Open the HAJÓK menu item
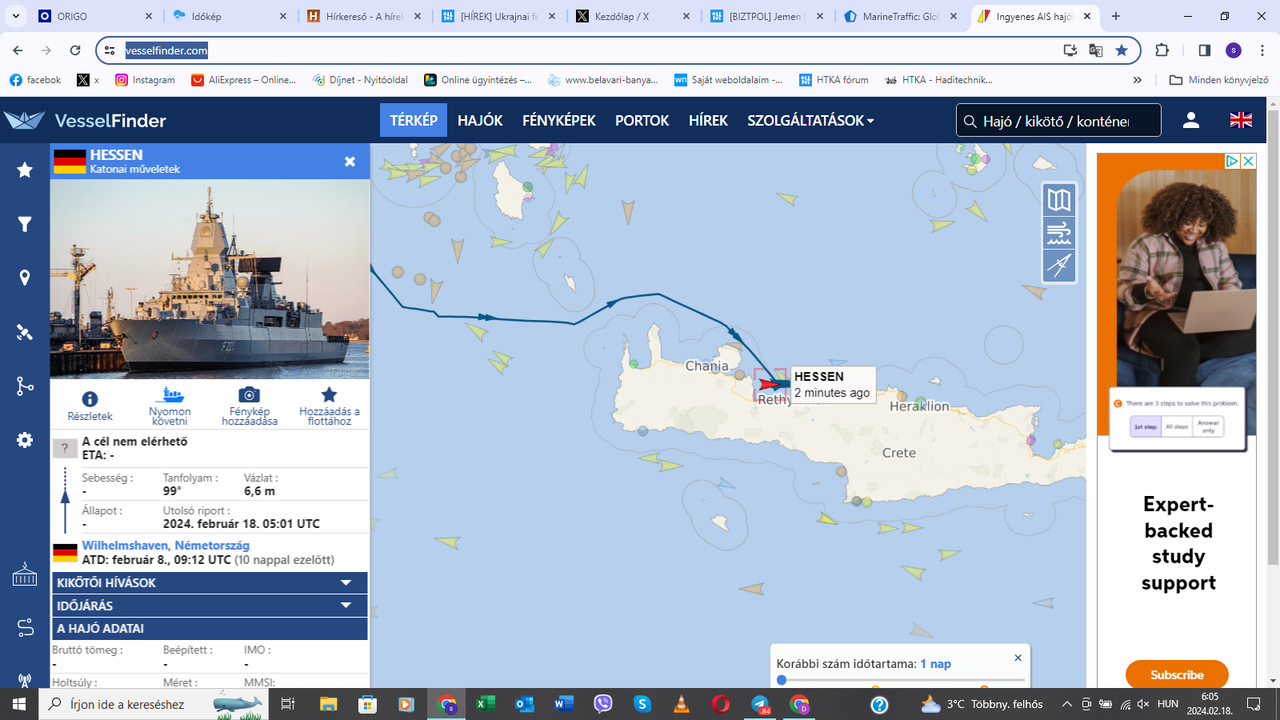This screenshot has width=1280, height=720. (480, 120)
